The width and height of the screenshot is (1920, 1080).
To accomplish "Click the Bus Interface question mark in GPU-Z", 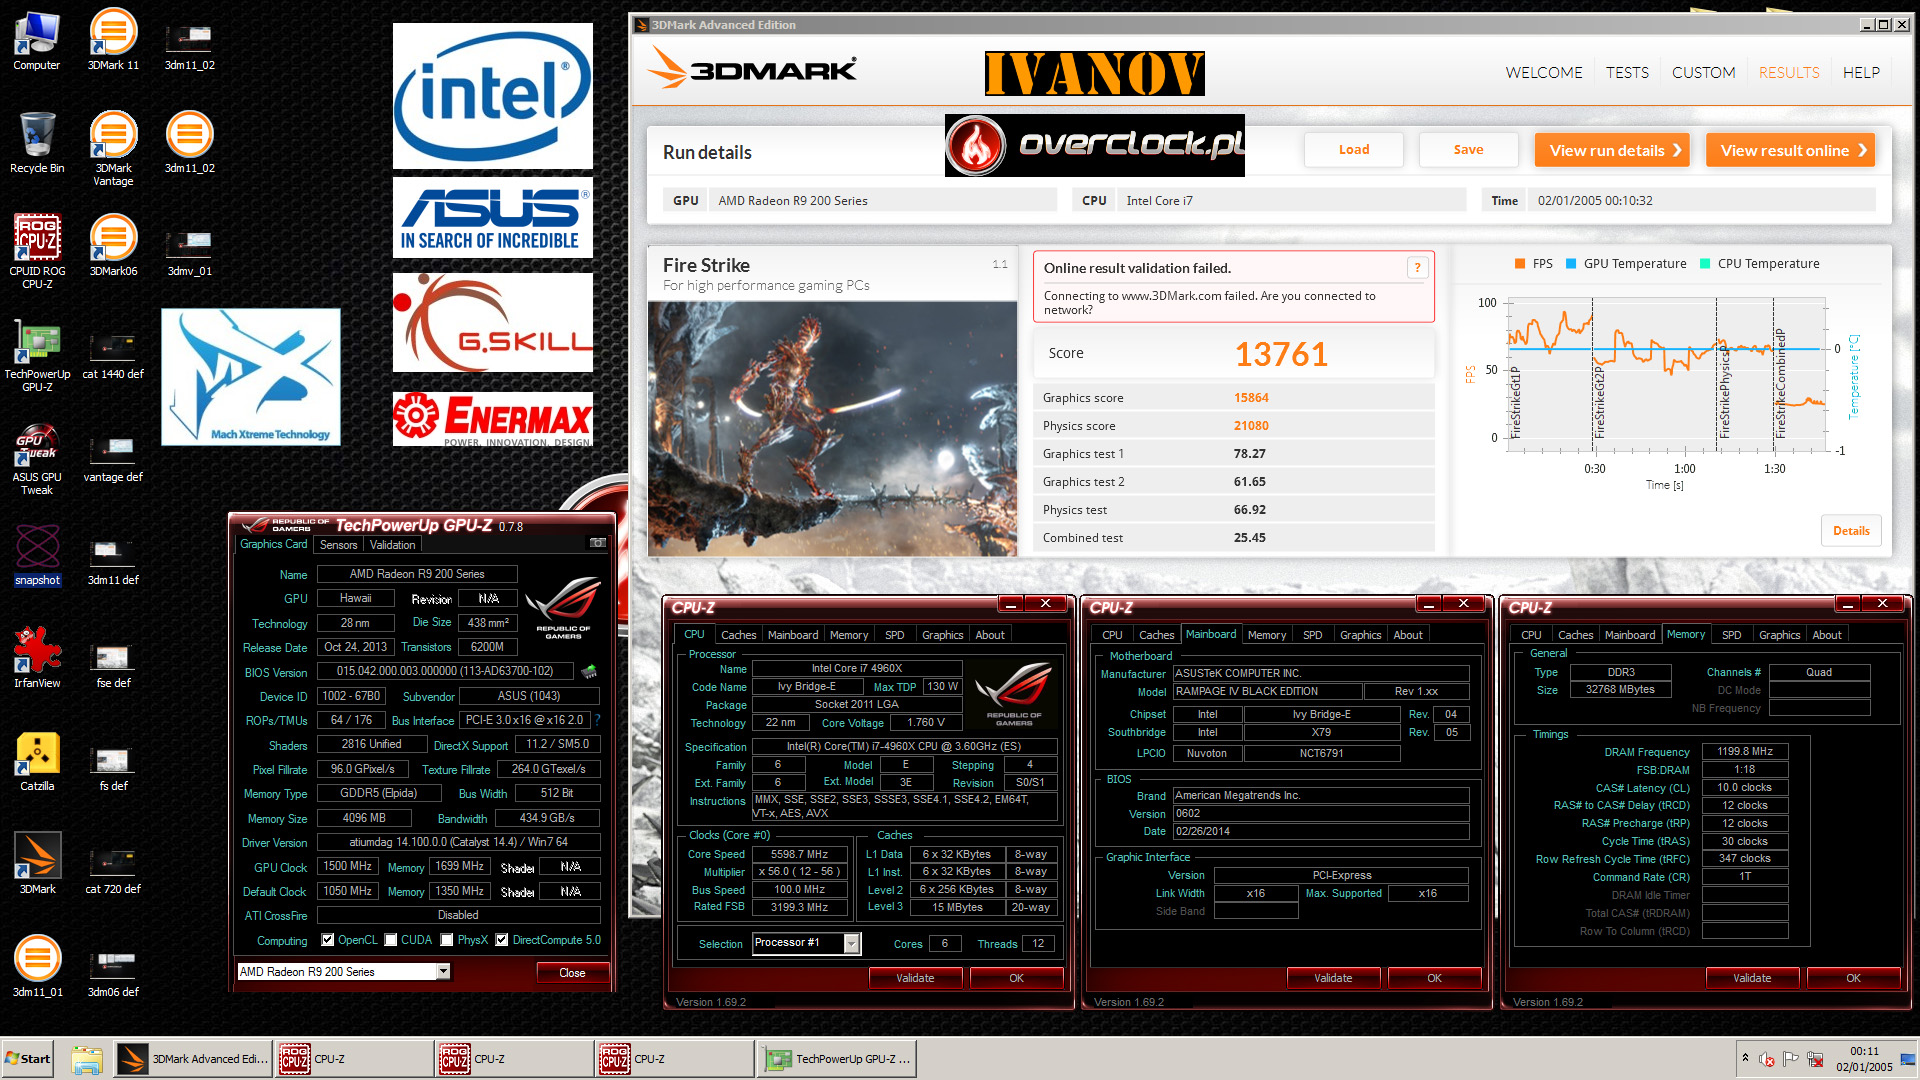I will (x=597, y=720).
